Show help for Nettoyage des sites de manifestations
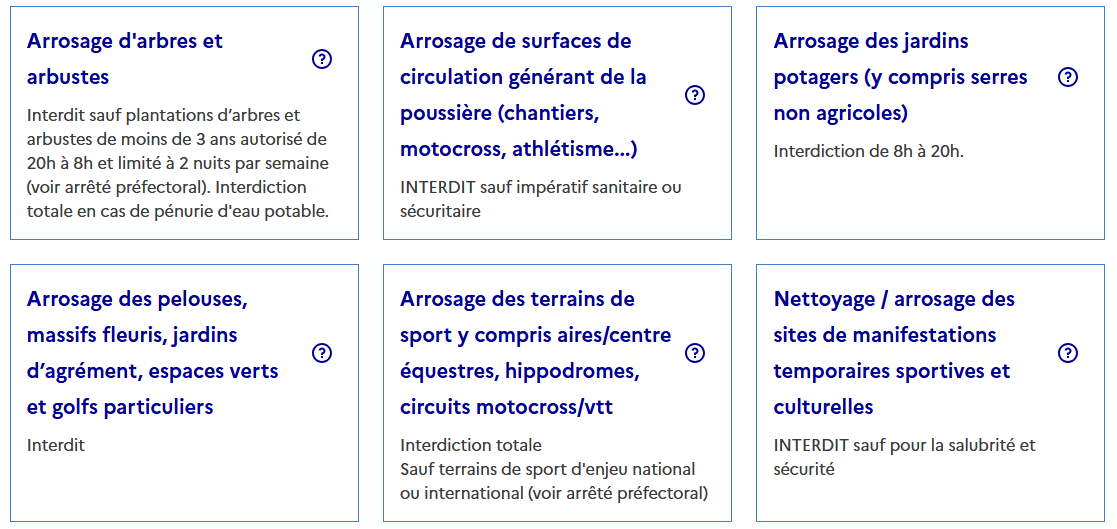1117x529 pixels. point(1068,353)
